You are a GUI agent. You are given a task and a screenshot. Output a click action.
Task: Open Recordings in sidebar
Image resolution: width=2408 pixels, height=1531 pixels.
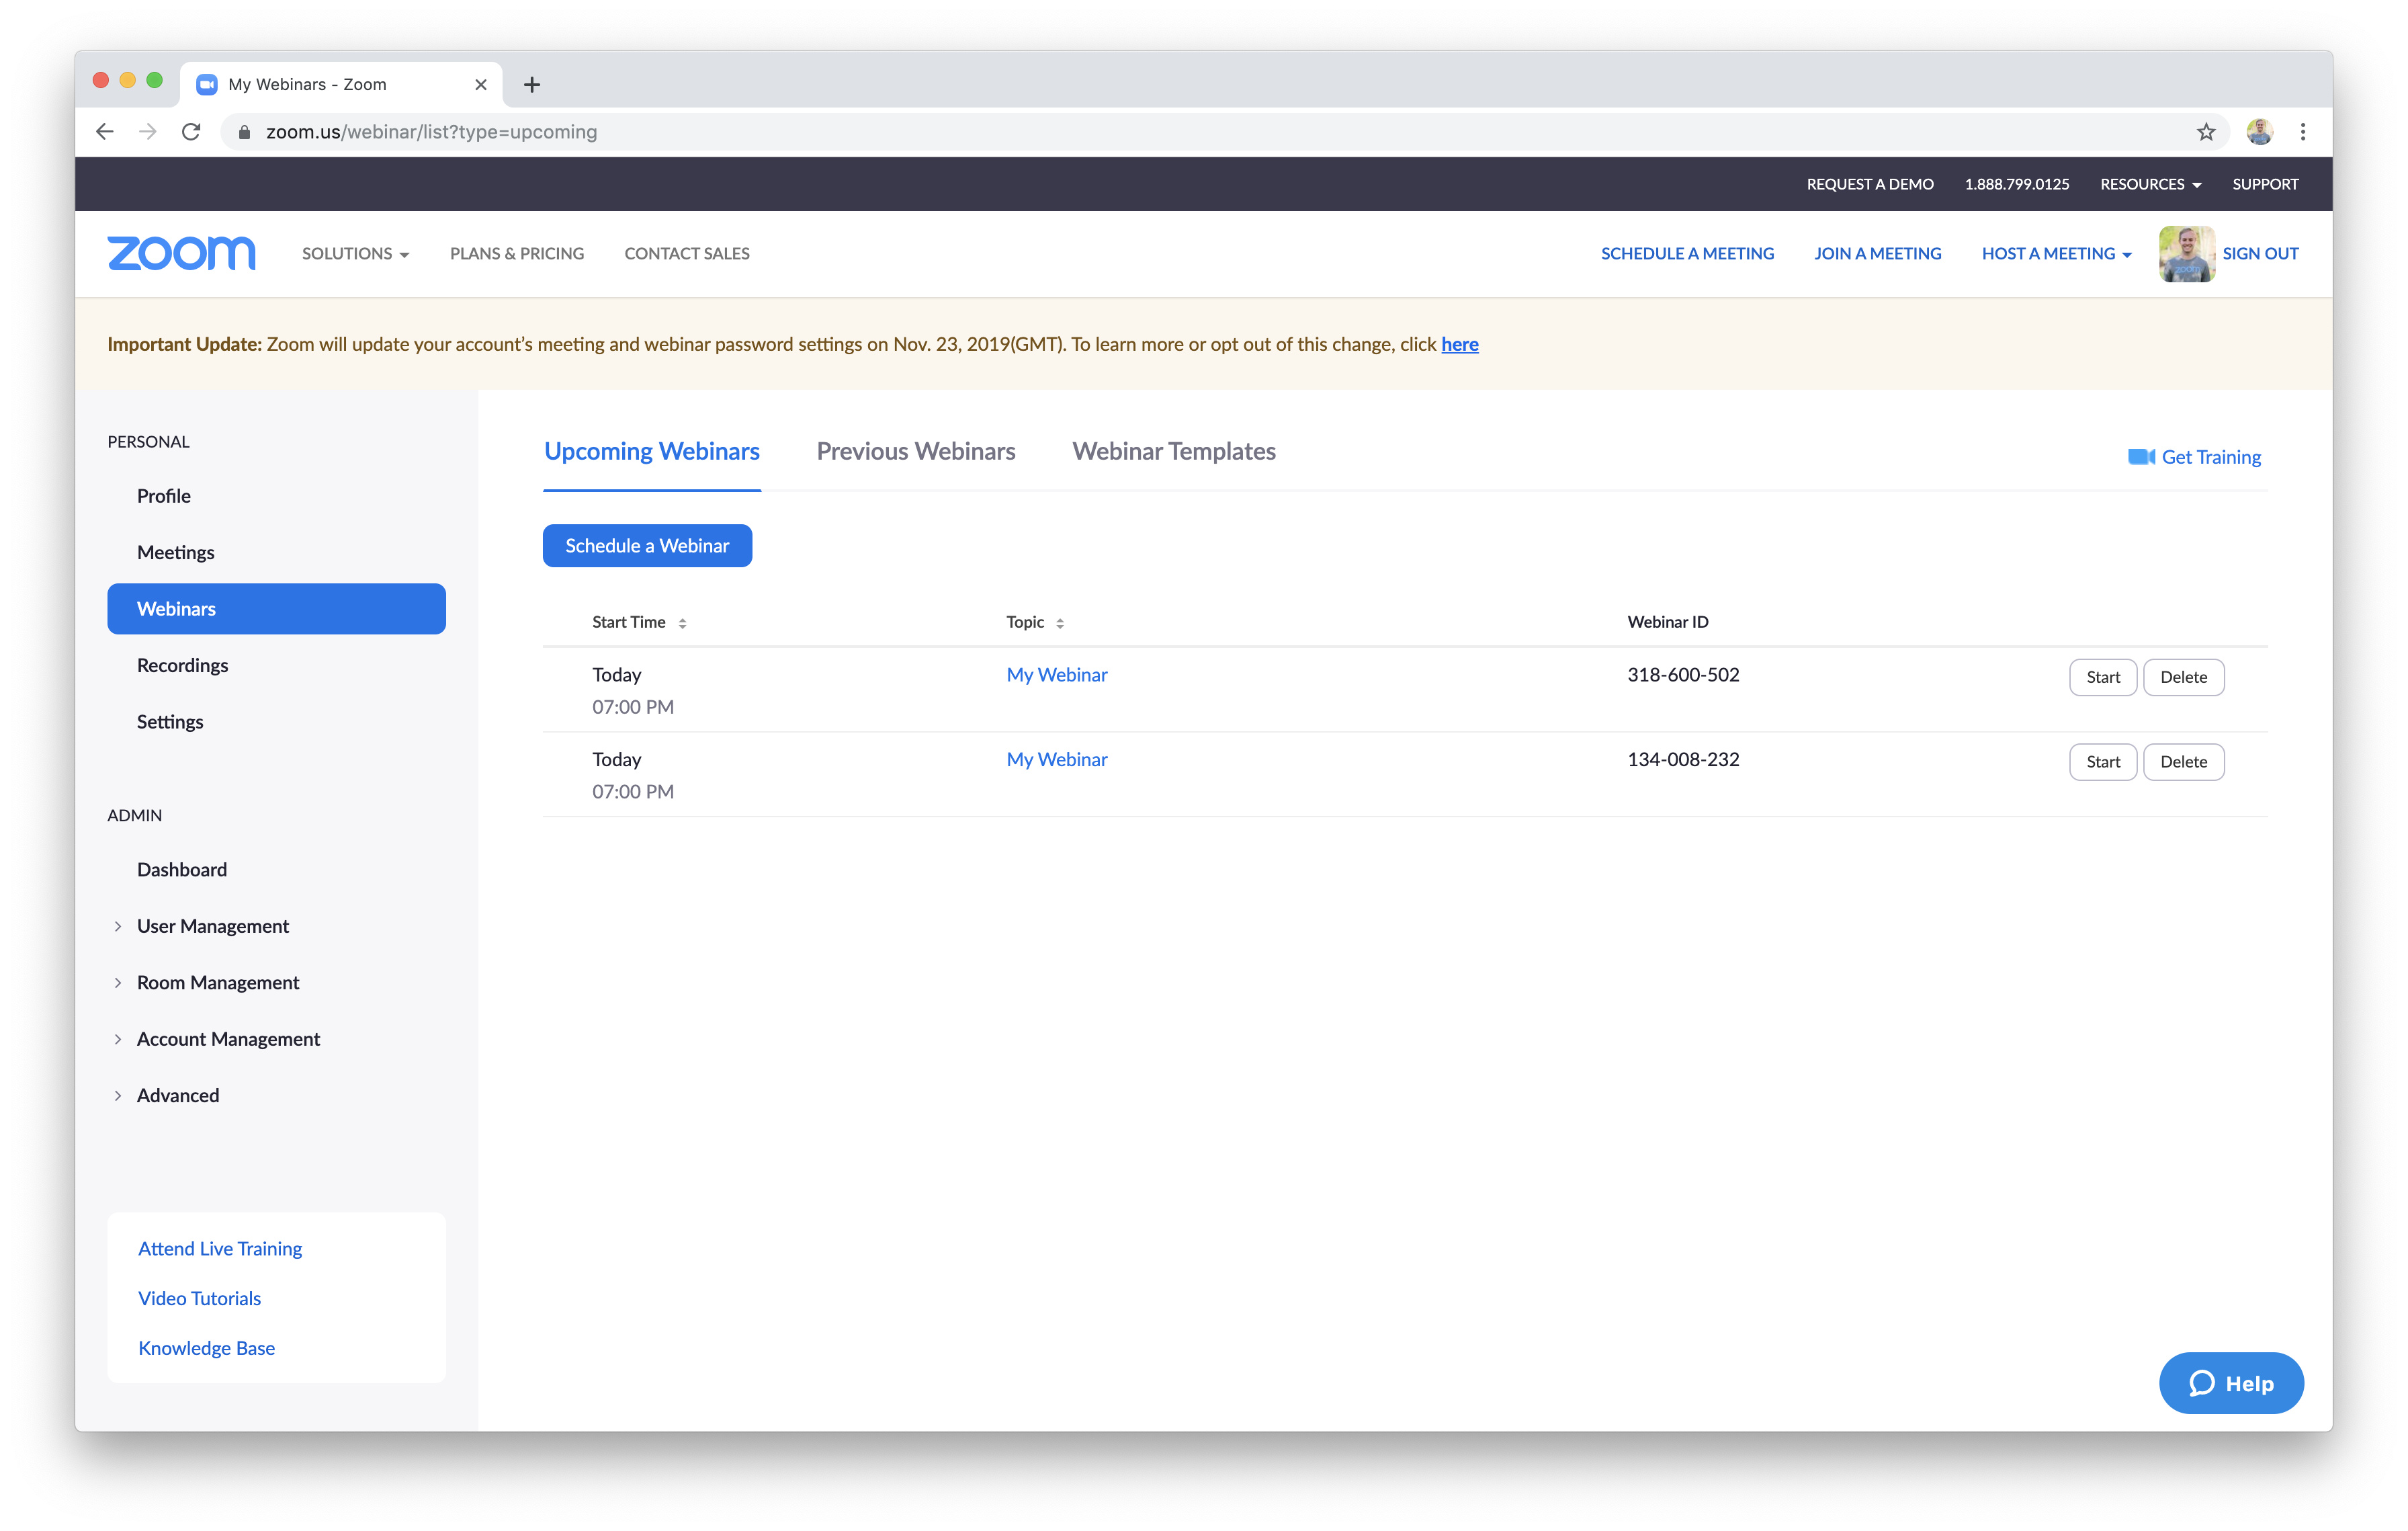[x=183, y=666]
